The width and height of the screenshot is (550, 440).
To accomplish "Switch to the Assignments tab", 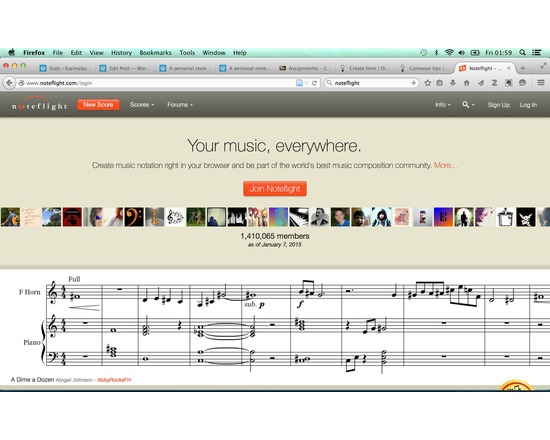I will 304,68.
